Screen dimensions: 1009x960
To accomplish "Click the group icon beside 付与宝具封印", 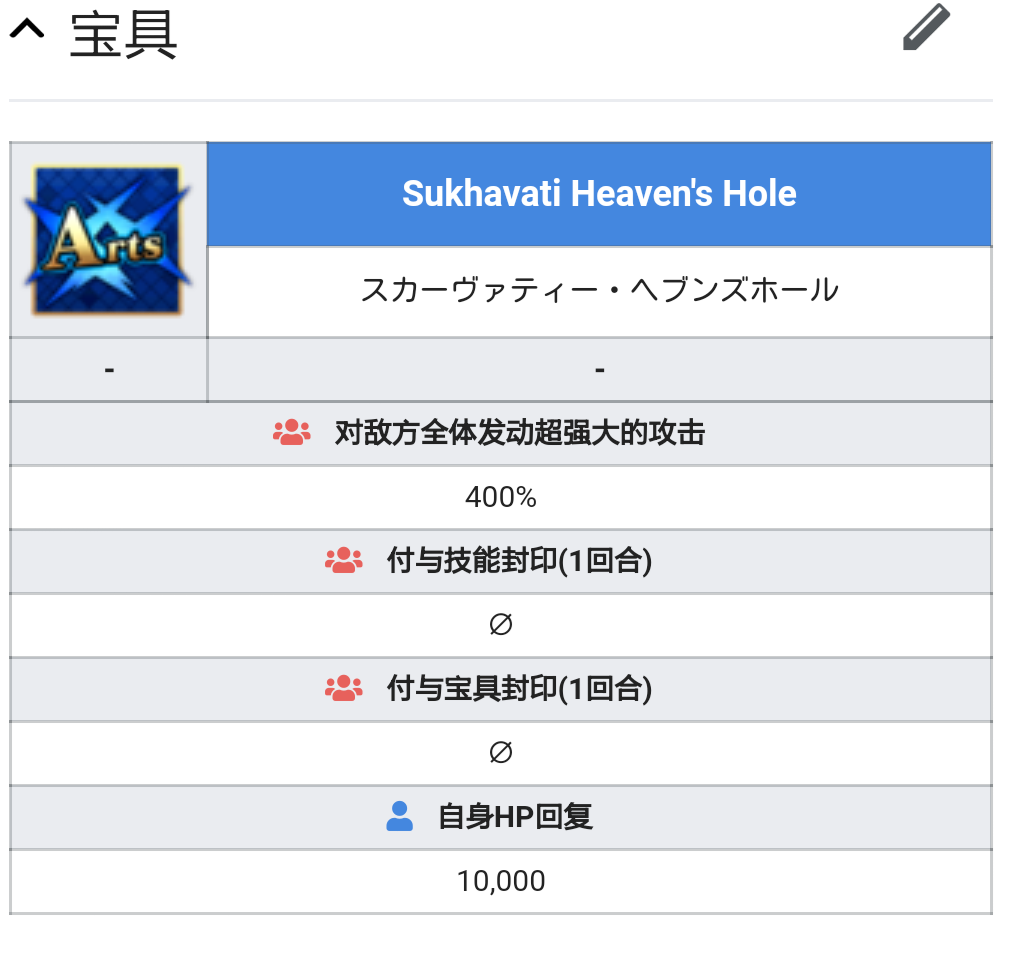I will pyautogui.click(x=344, y=689).
